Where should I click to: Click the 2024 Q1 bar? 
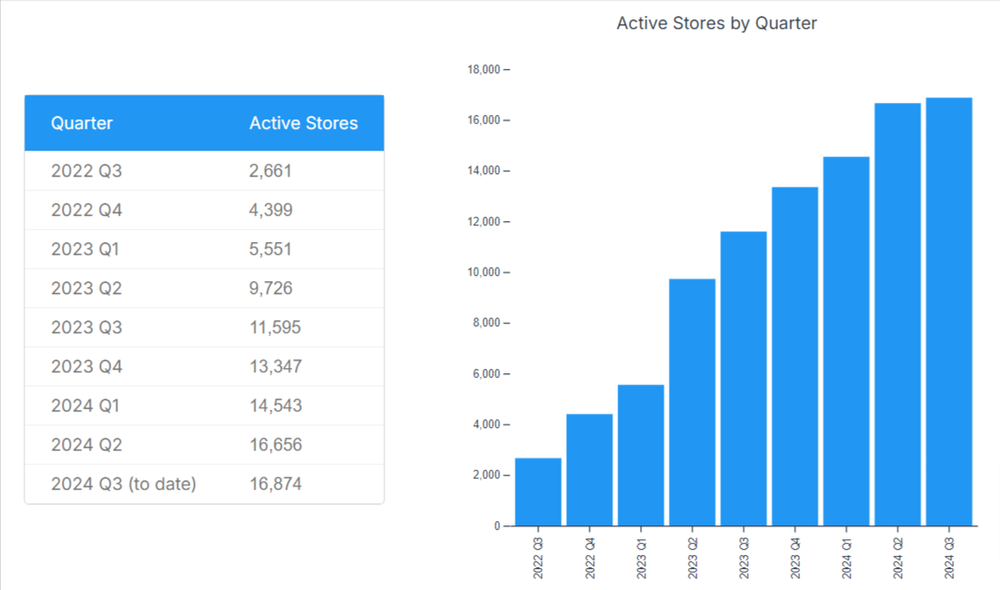pyautogui.click(x=845, y=340)
